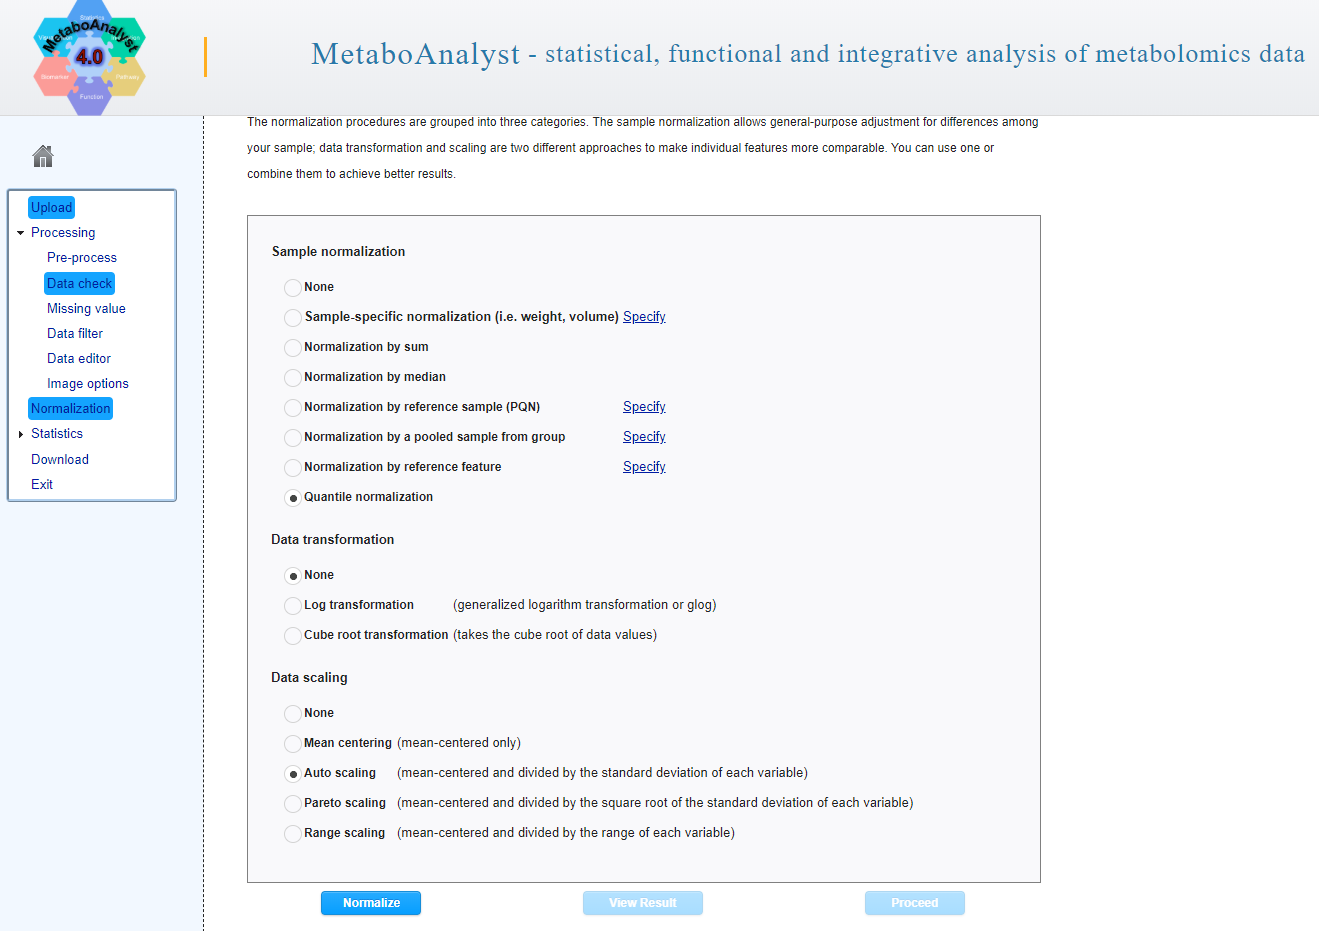Click the MetaboAnalyst 4.0 logo
1319x931 pixels.
90,57
